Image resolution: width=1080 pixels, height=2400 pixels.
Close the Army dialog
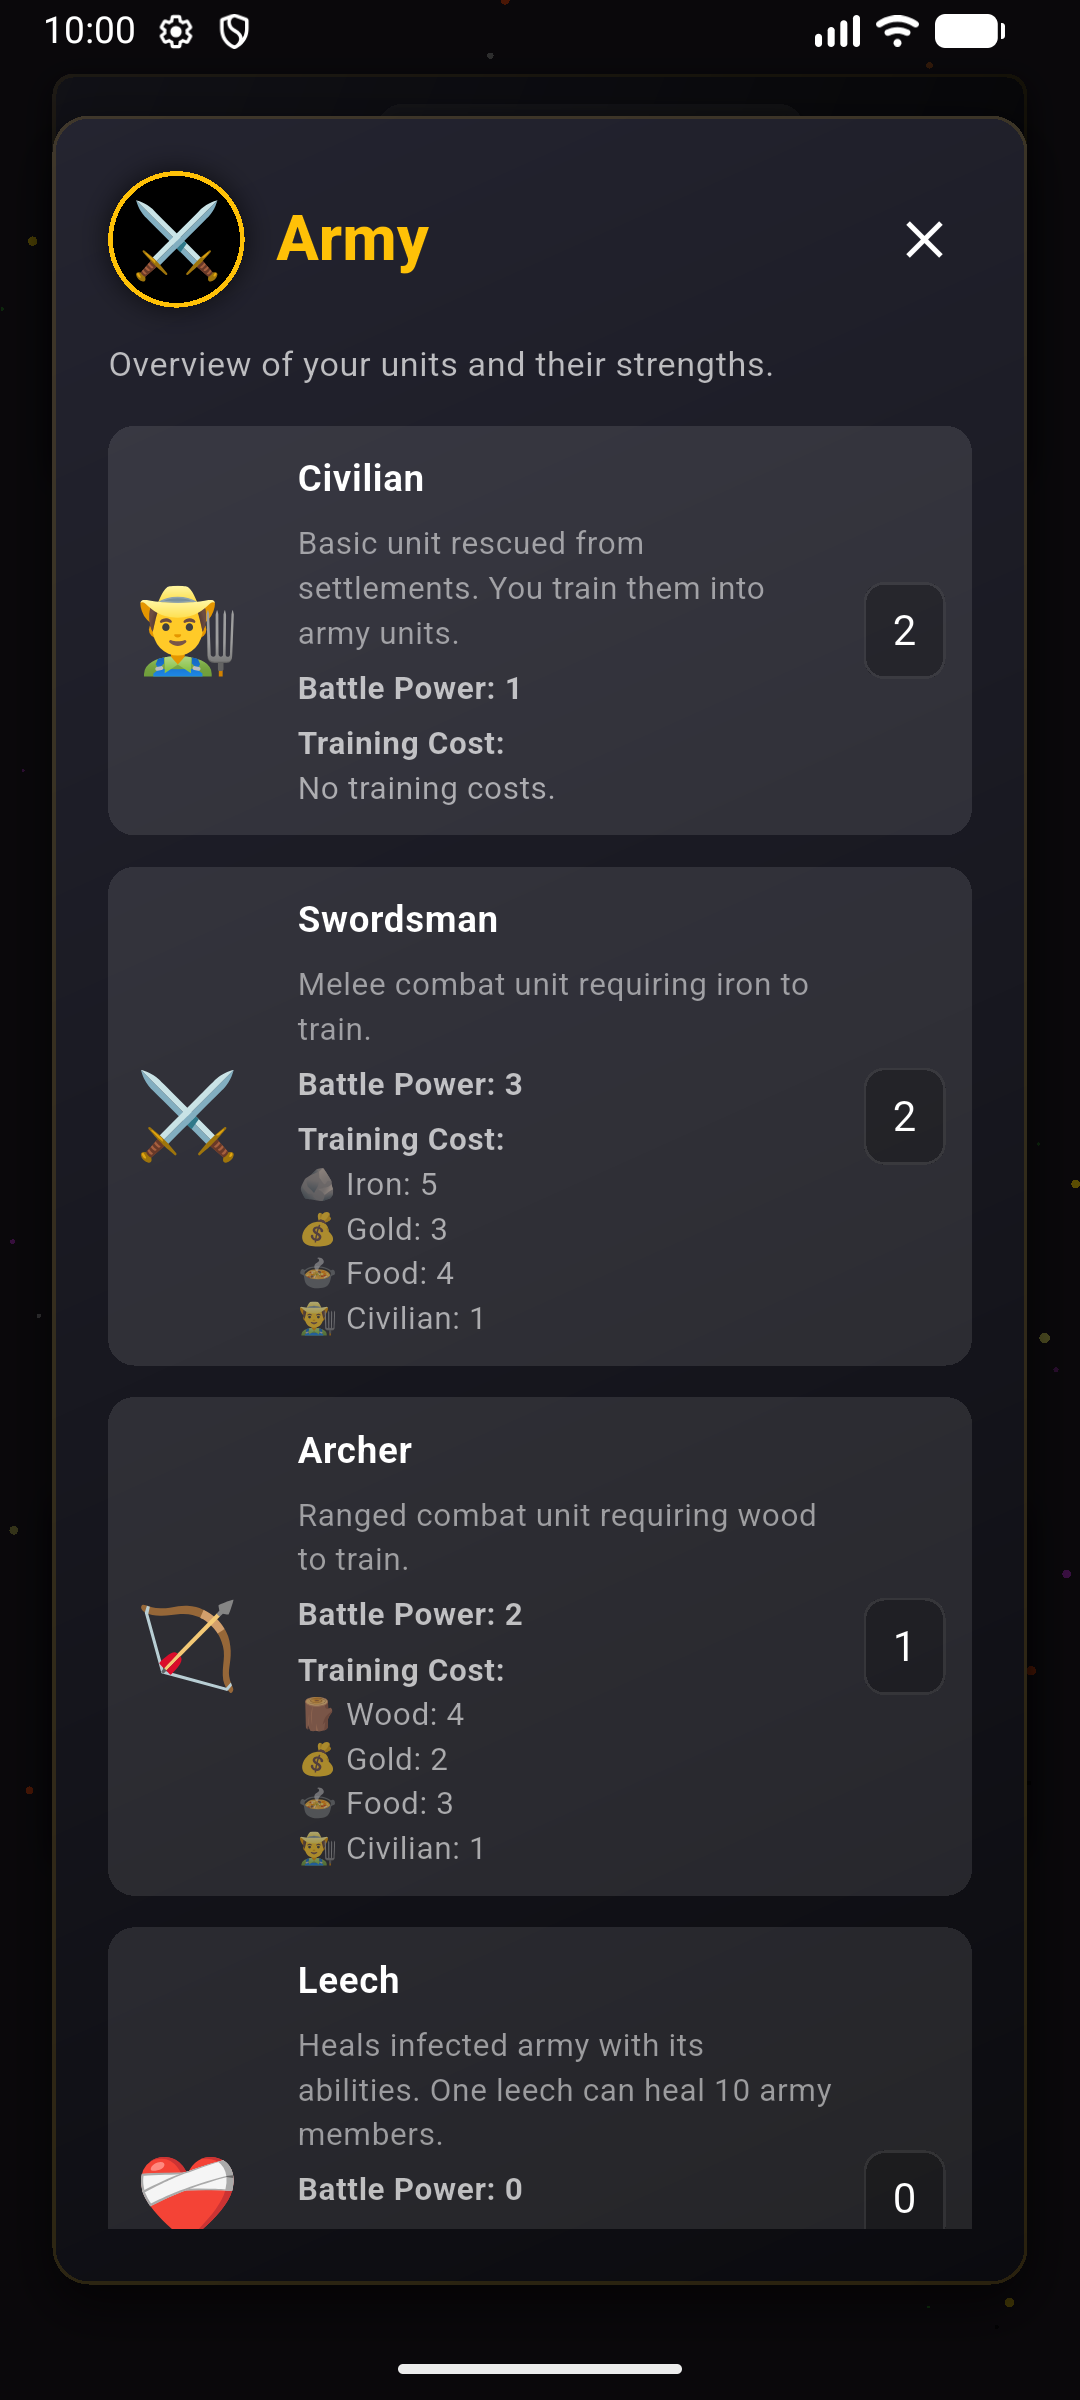pos(924,240)
